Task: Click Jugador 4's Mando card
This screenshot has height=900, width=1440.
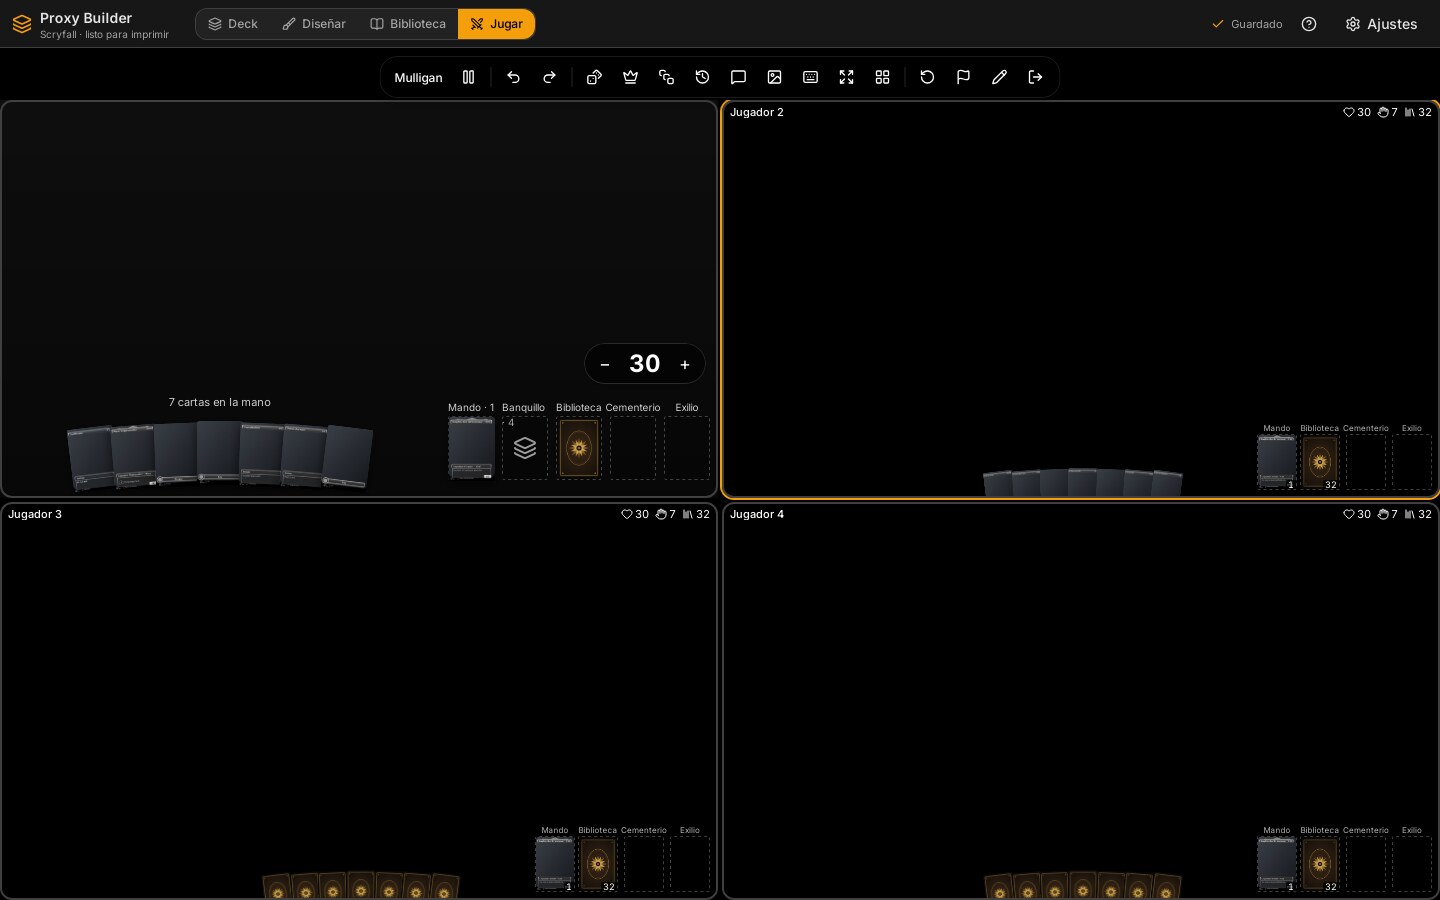Action: point(1277,864)
